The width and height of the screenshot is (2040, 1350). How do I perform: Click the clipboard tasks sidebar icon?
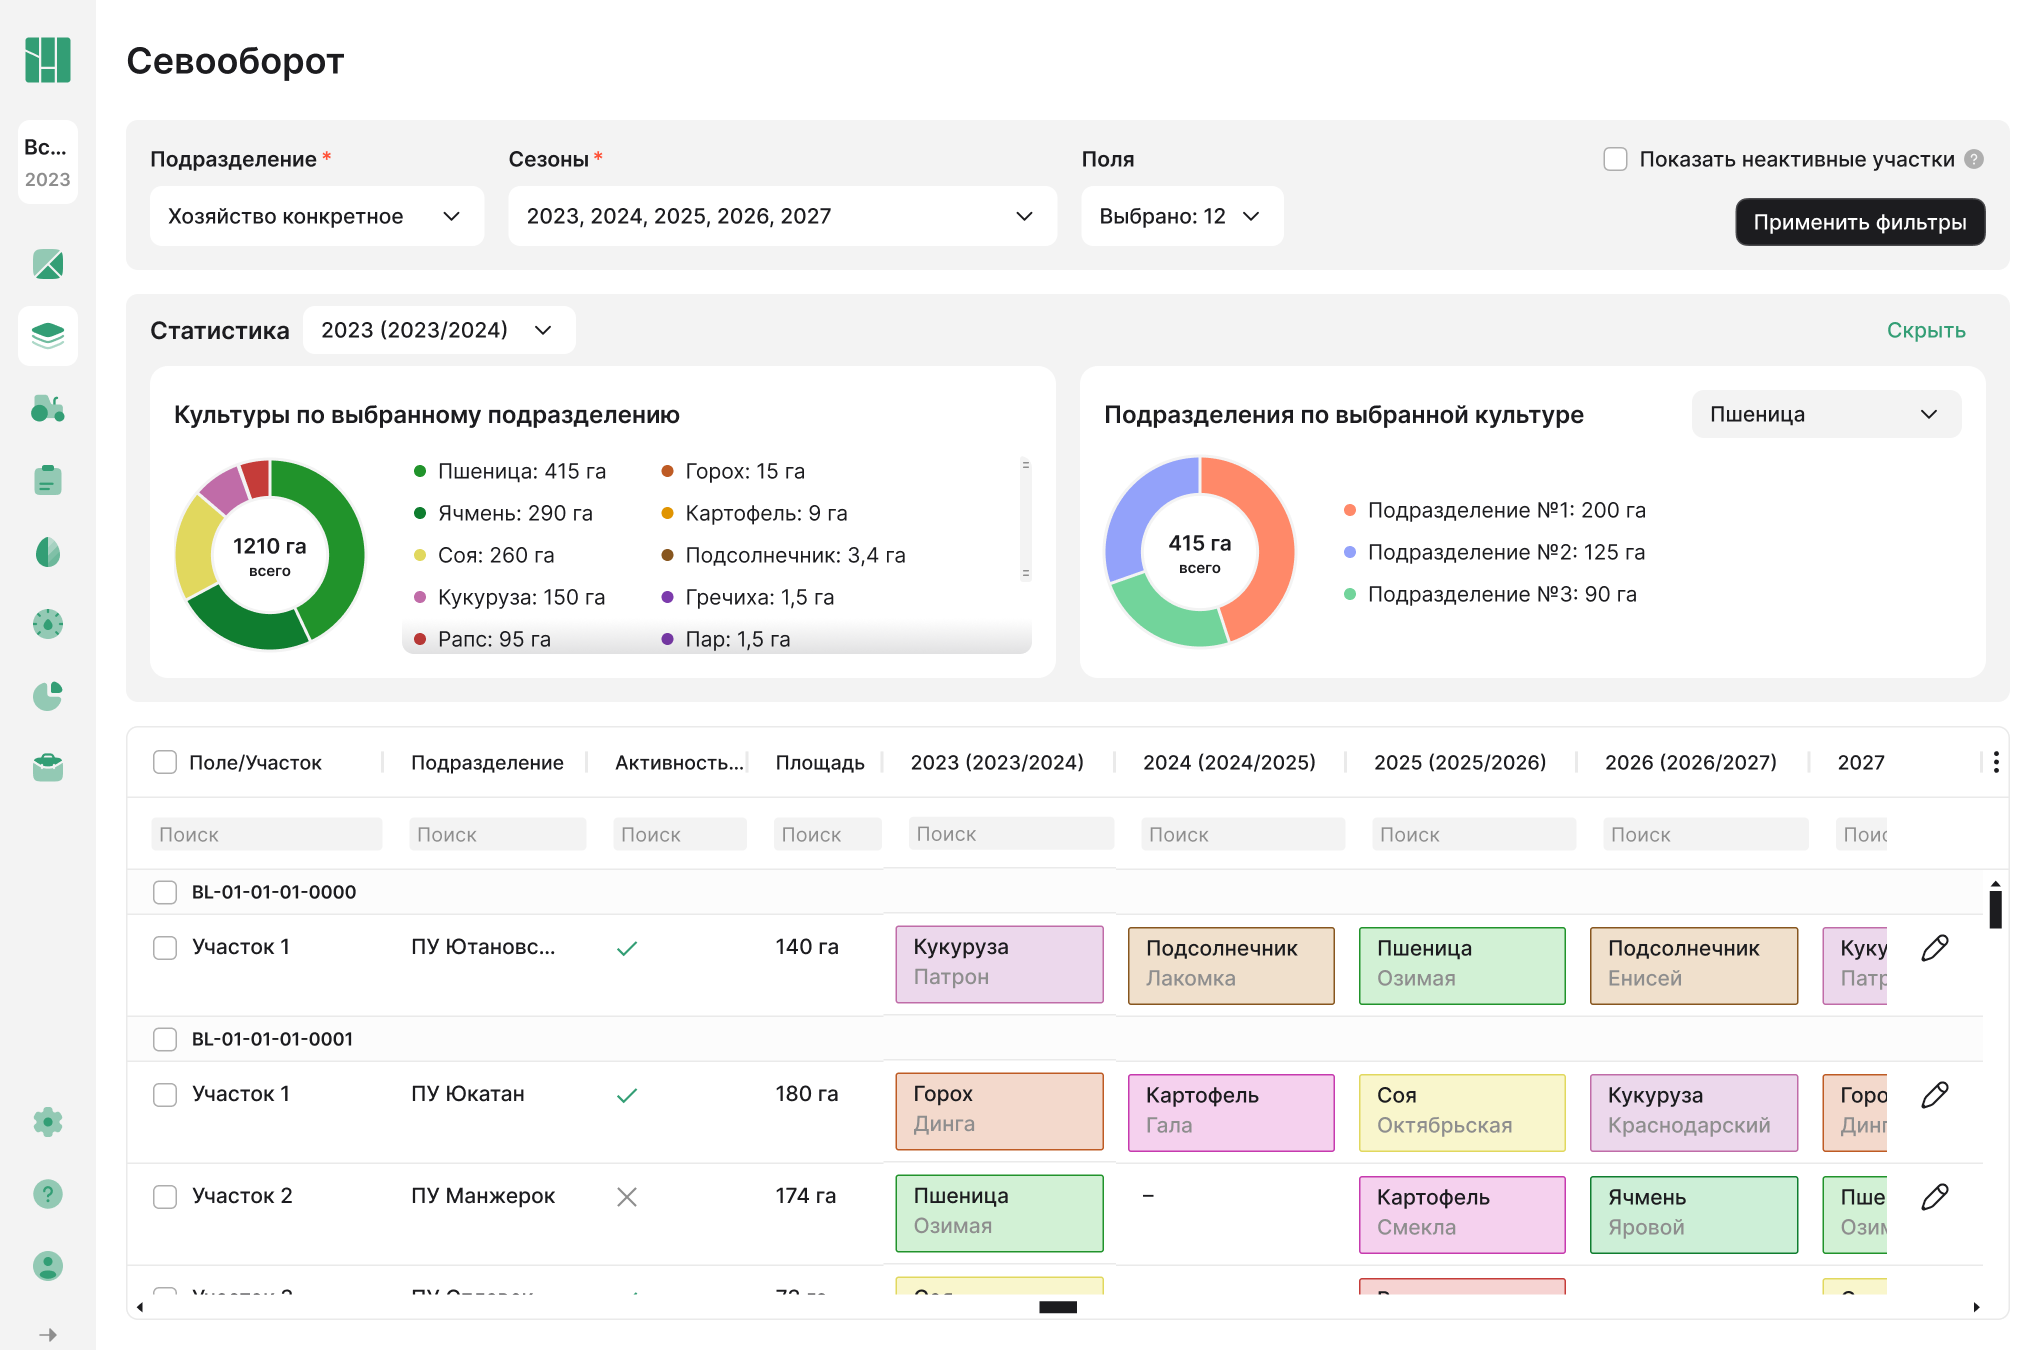(x=47, y=480)
